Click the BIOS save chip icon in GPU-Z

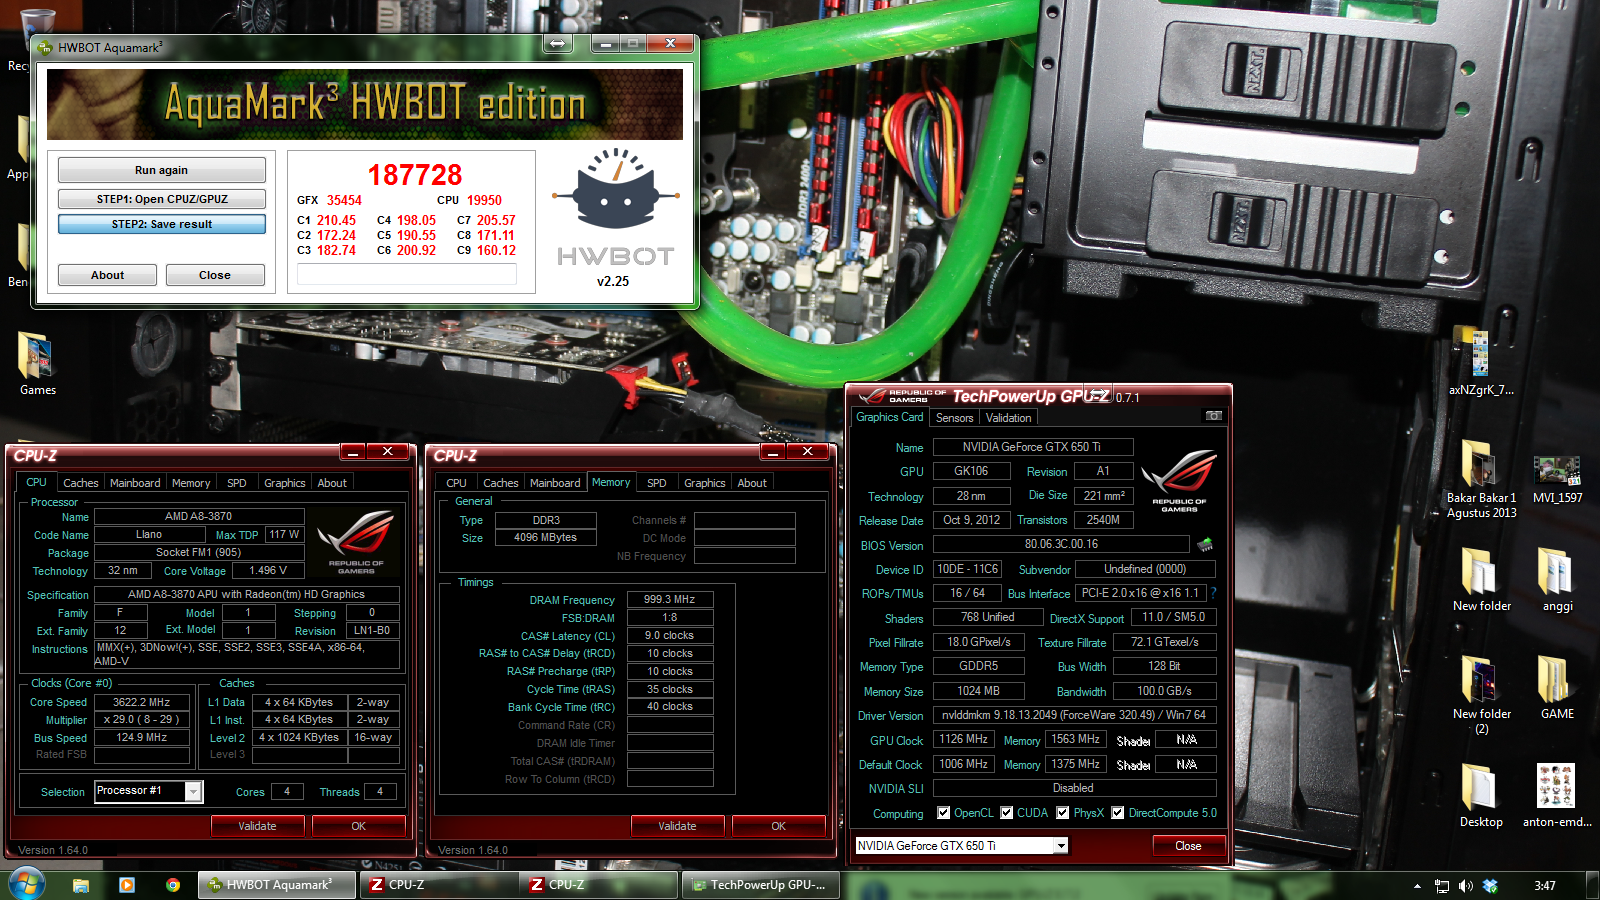click(x=1205, y=544)
